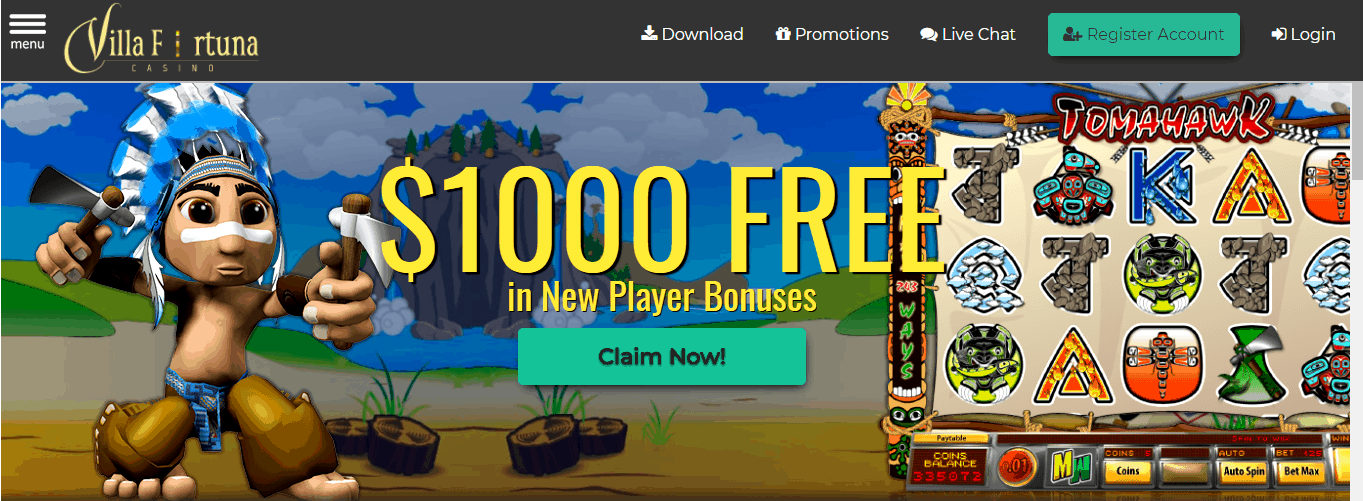Screen dimensions: 1363x501
Task: Click the download arrow icon
Action: [649, 33]
